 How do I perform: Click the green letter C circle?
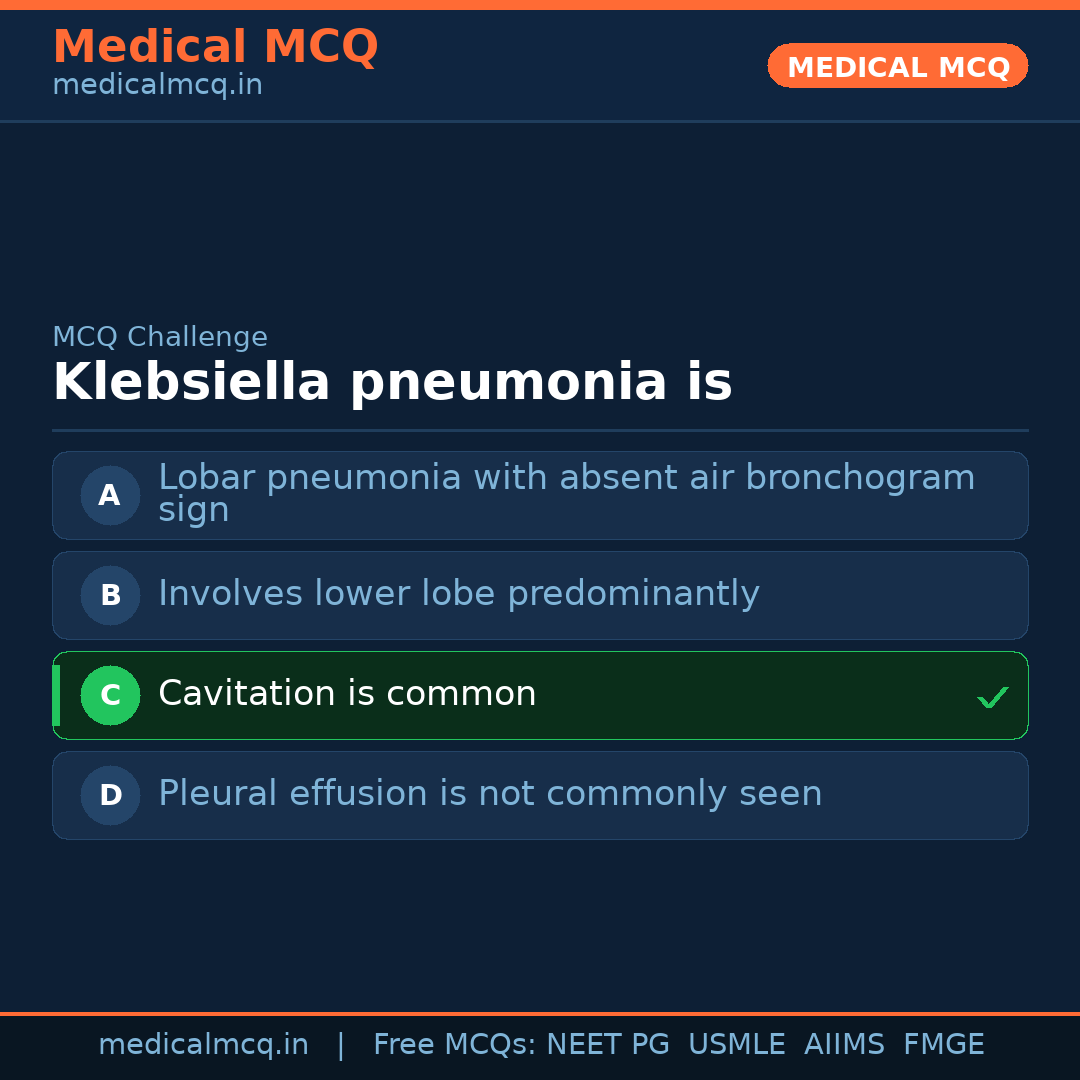(110, 695)
